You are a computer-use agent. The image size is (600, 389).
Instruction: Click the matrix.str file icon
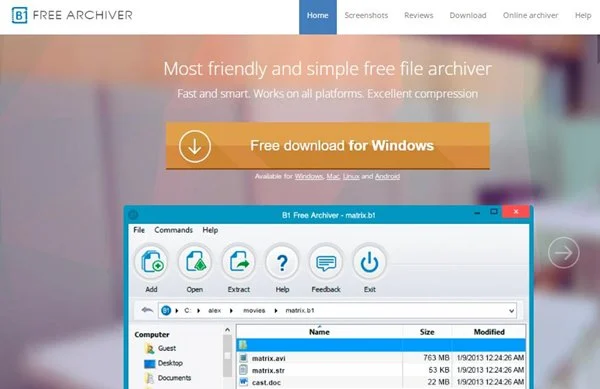pos(243,370)
